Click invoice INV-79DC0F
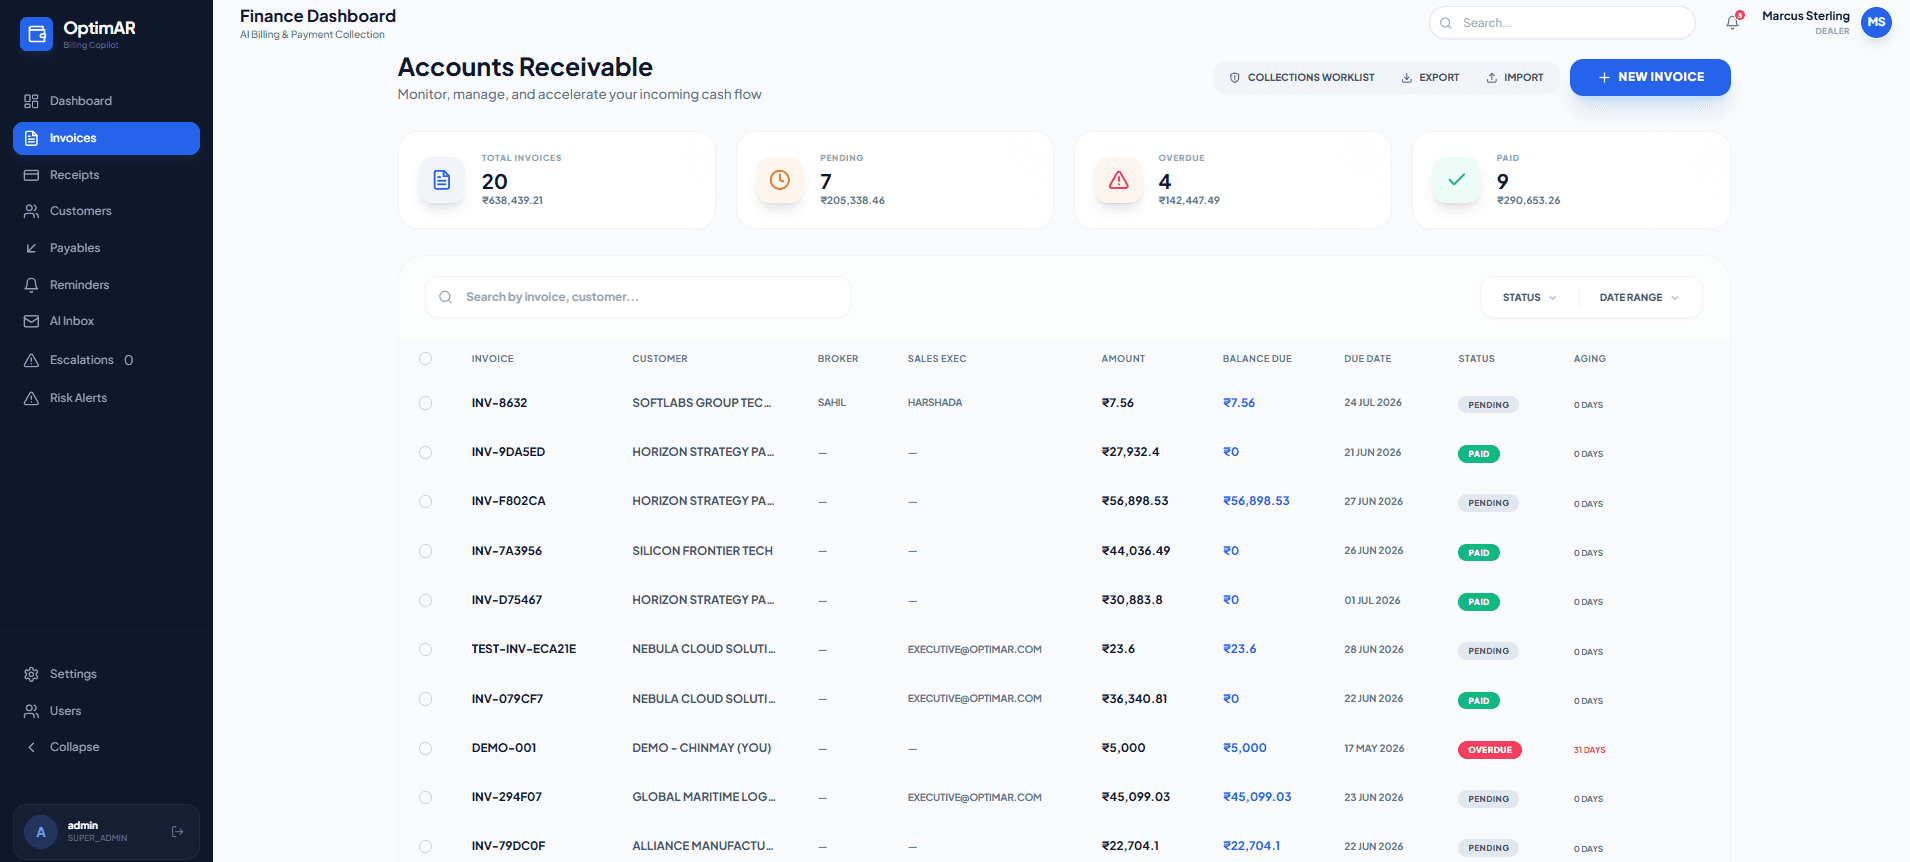The width and height of the screenshot is (1910, 862). pyautogui.click(x=508, y=846)
